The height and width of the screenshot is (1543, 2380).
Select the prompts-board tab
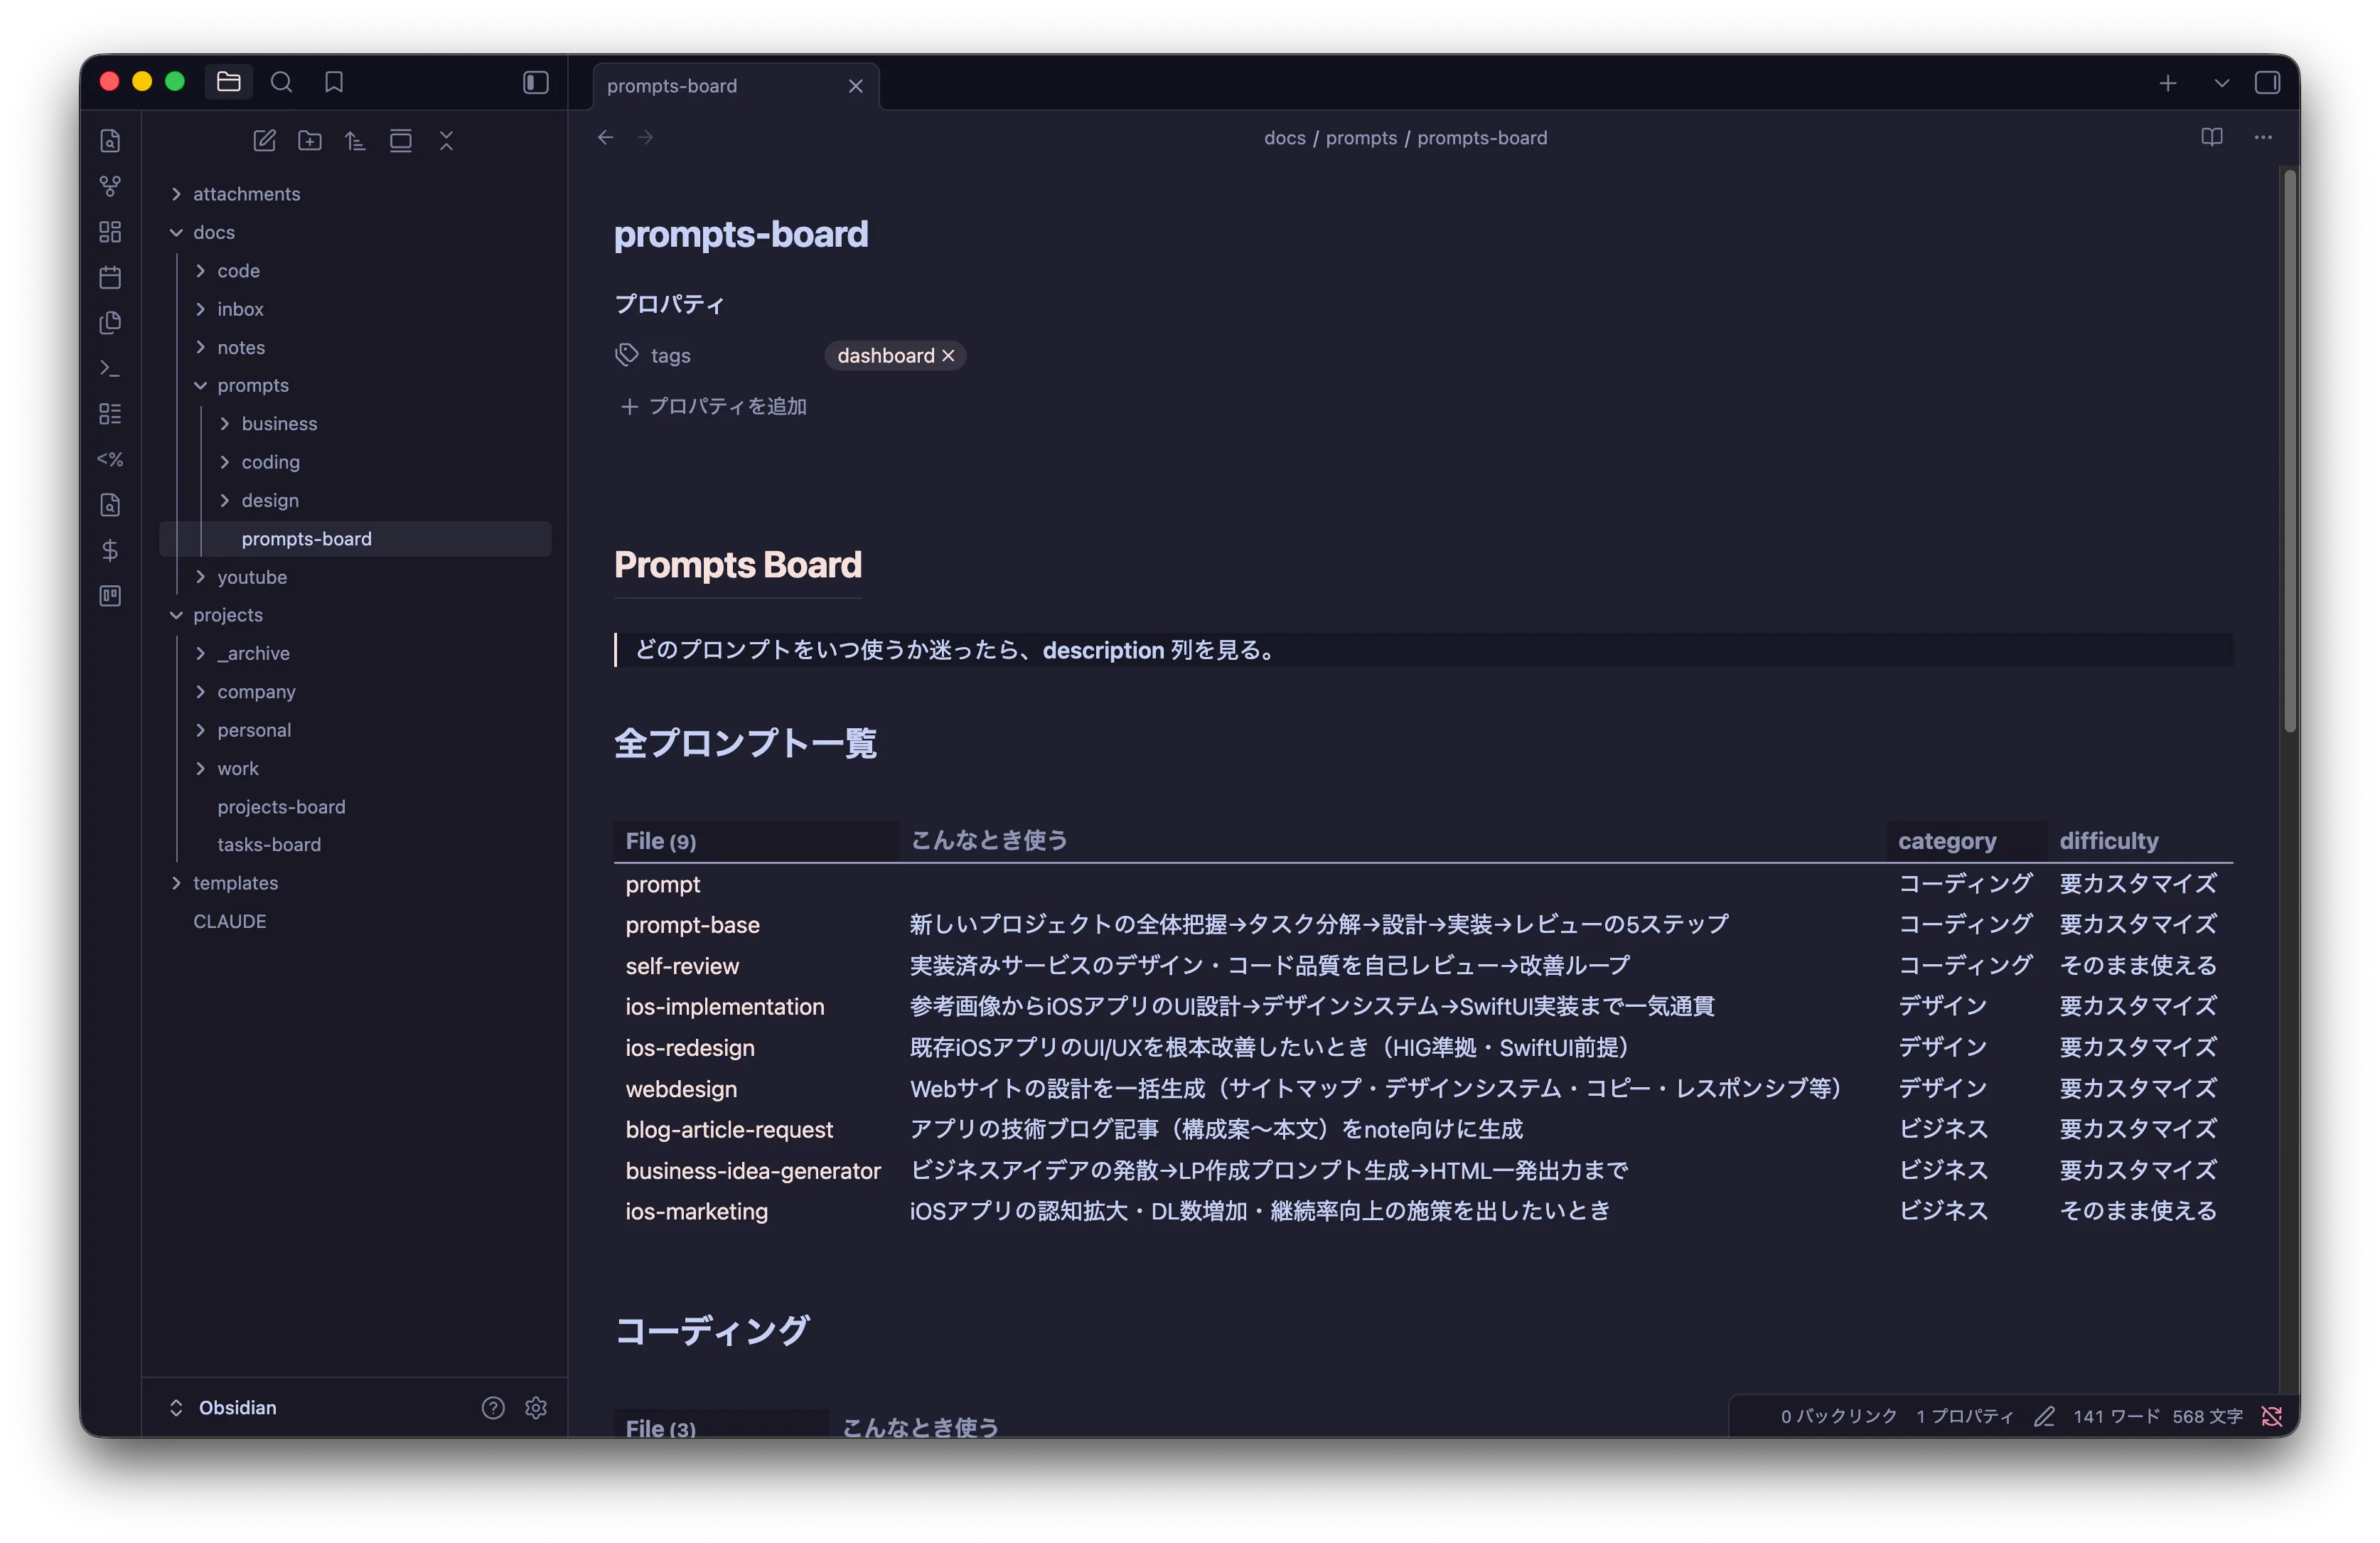tap(672, 86)
